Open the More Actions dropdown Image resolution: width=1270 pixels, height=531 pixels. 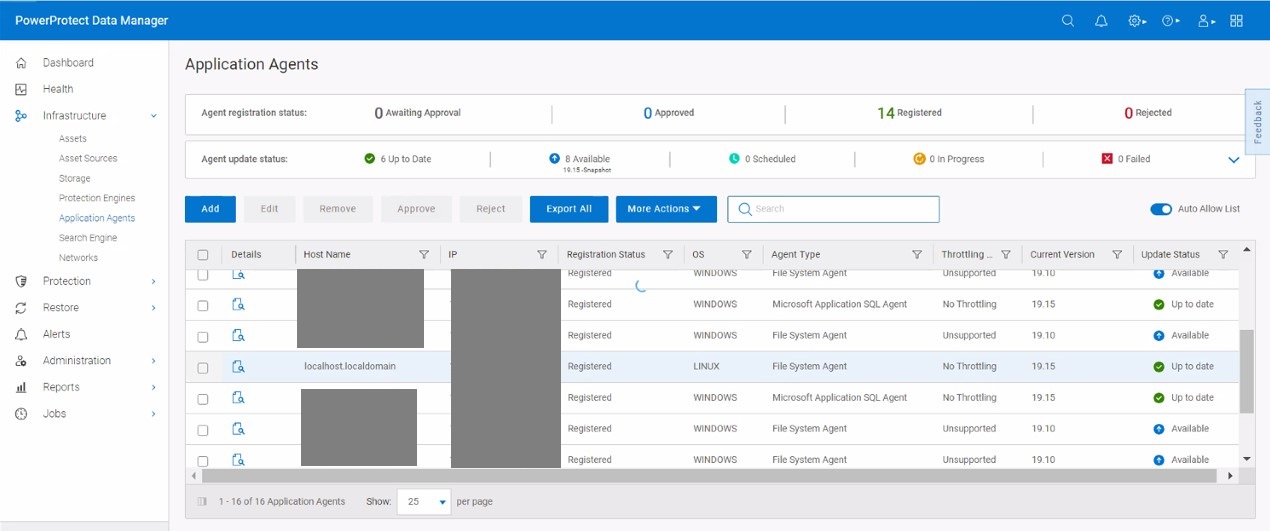[665, 209]
